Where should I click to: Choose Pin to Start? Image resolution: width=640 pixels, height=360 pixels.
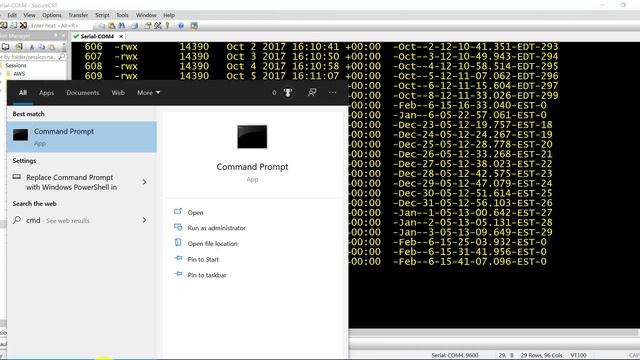click(203, 259)
